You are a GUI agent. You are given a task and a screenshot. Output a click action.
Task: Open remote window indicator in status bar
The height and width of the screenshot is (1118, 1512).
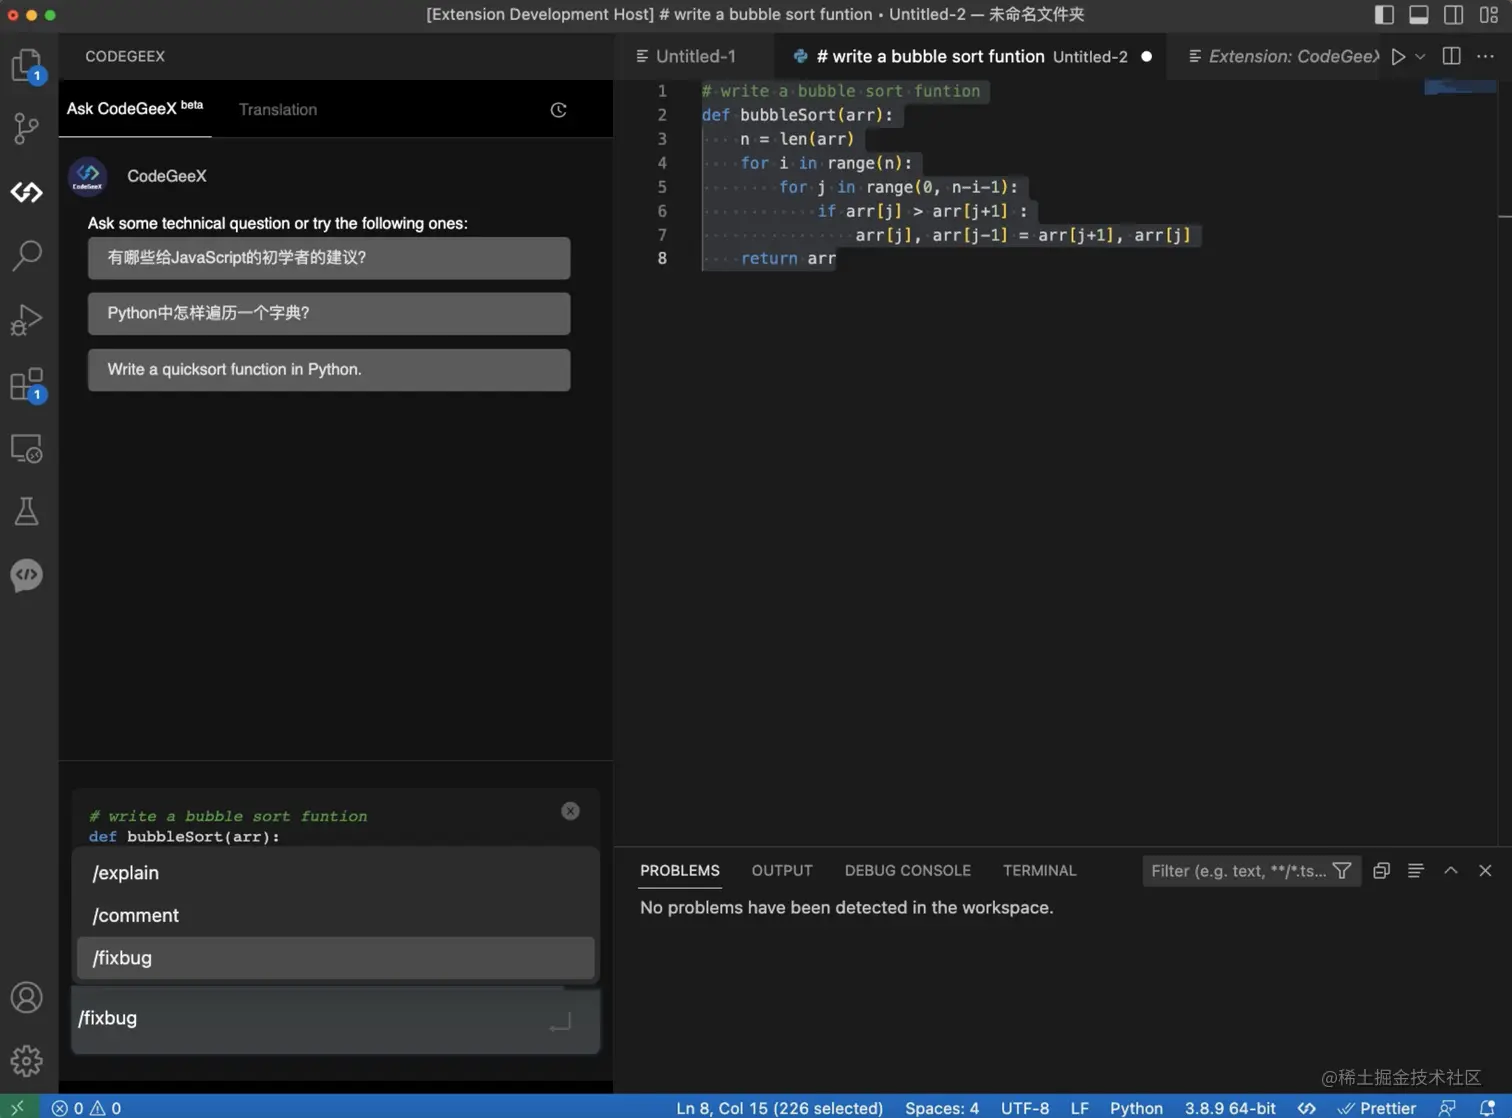pyautogui.click(x=19, y=1107)
